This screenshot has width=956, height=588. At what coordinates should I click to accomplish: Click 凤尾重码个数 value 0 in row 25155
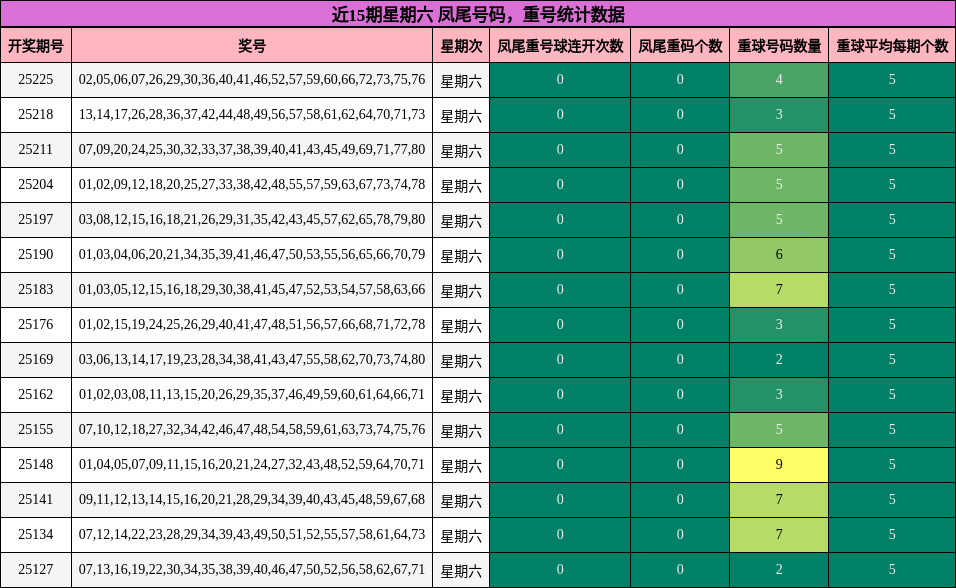(680, 429)
